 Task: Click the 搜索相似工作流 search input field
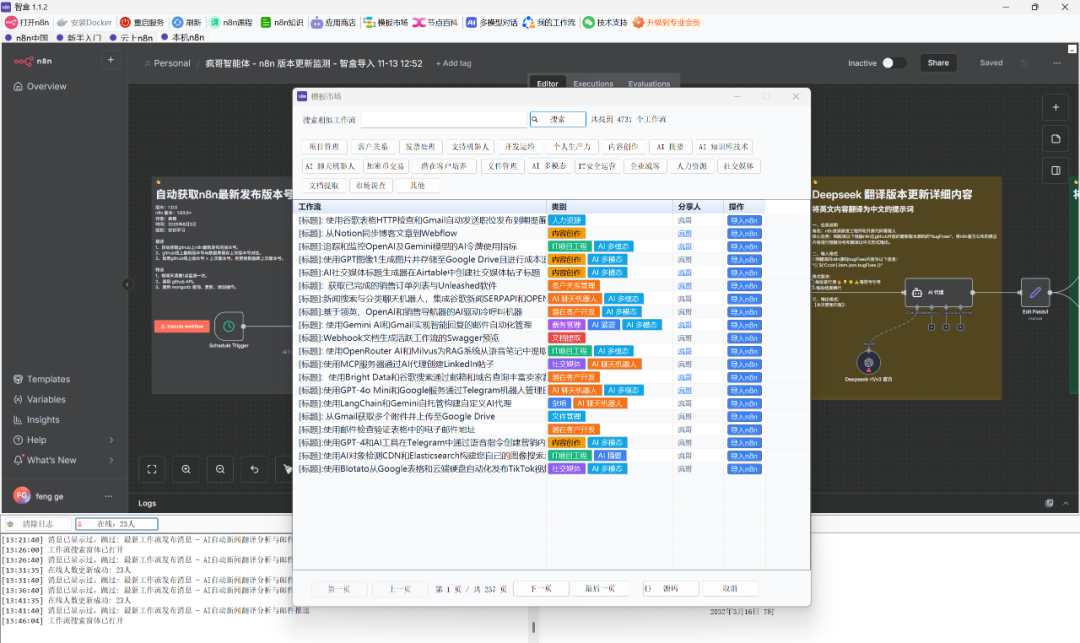pyautogui.click(x=442, y=120)
